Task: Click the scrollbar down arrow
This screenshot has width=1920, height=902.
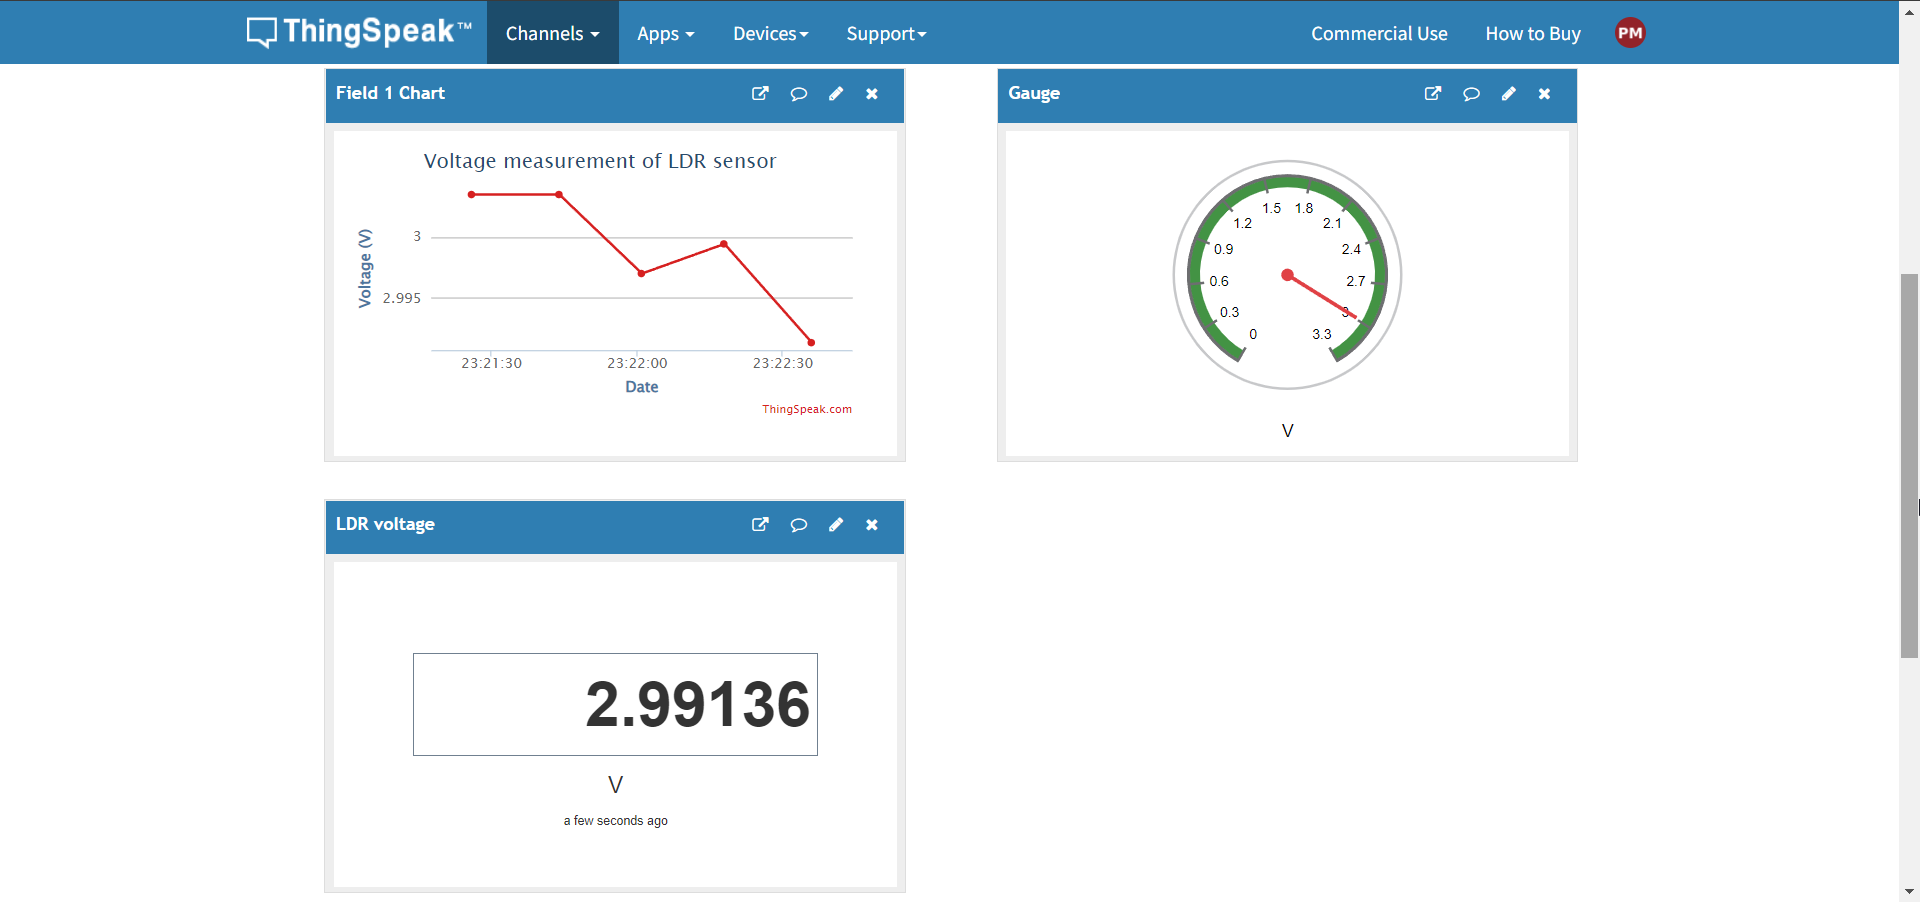Action: (1909, 891)
